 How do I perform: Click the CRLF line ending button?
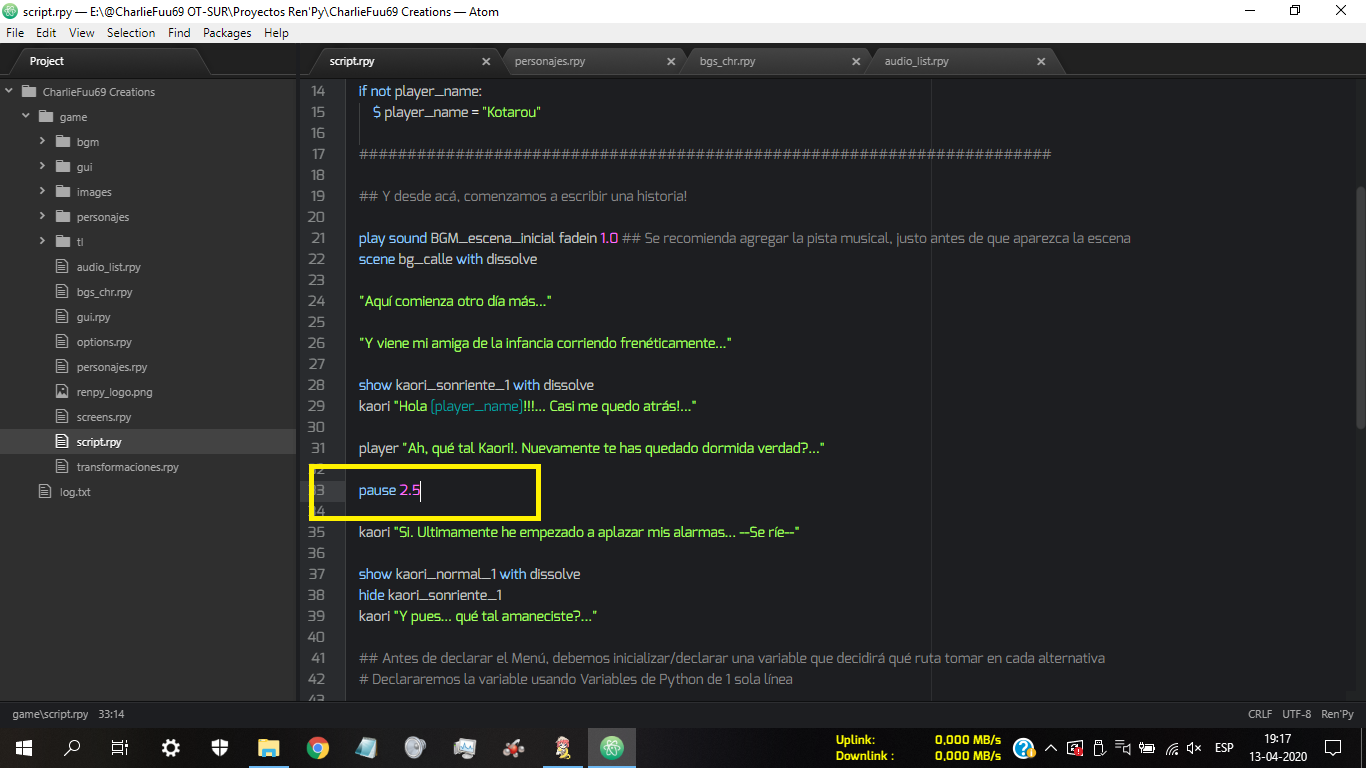(1260, 714)
